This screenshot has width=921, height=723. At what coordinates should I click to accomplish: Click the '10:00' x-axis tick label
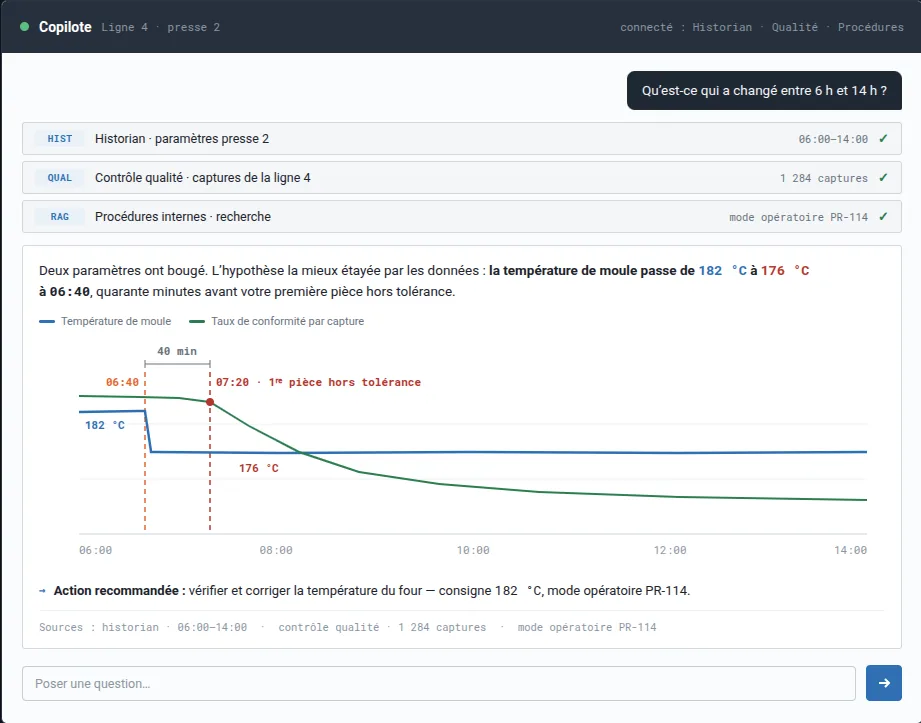473,550
